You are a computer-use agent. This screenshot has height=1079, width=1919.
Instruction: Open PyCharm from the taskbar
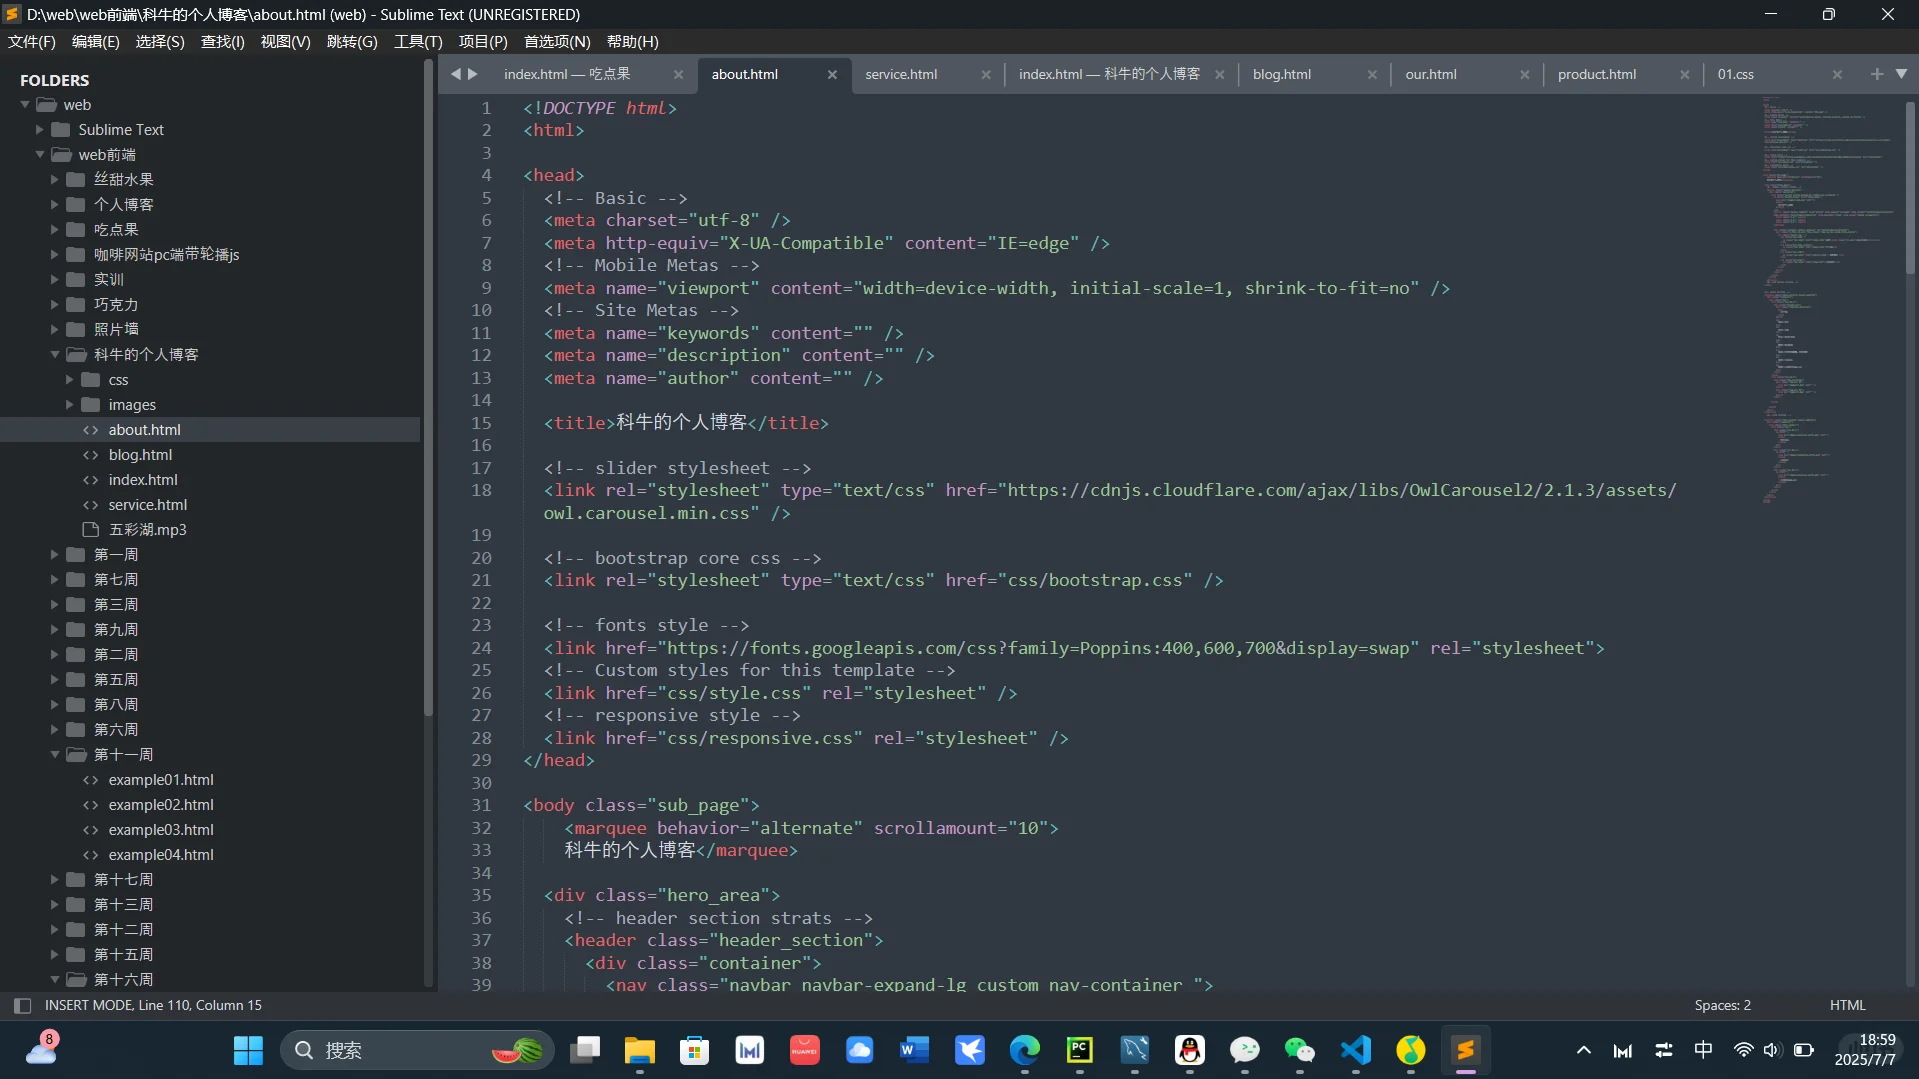[1079, 1050]
